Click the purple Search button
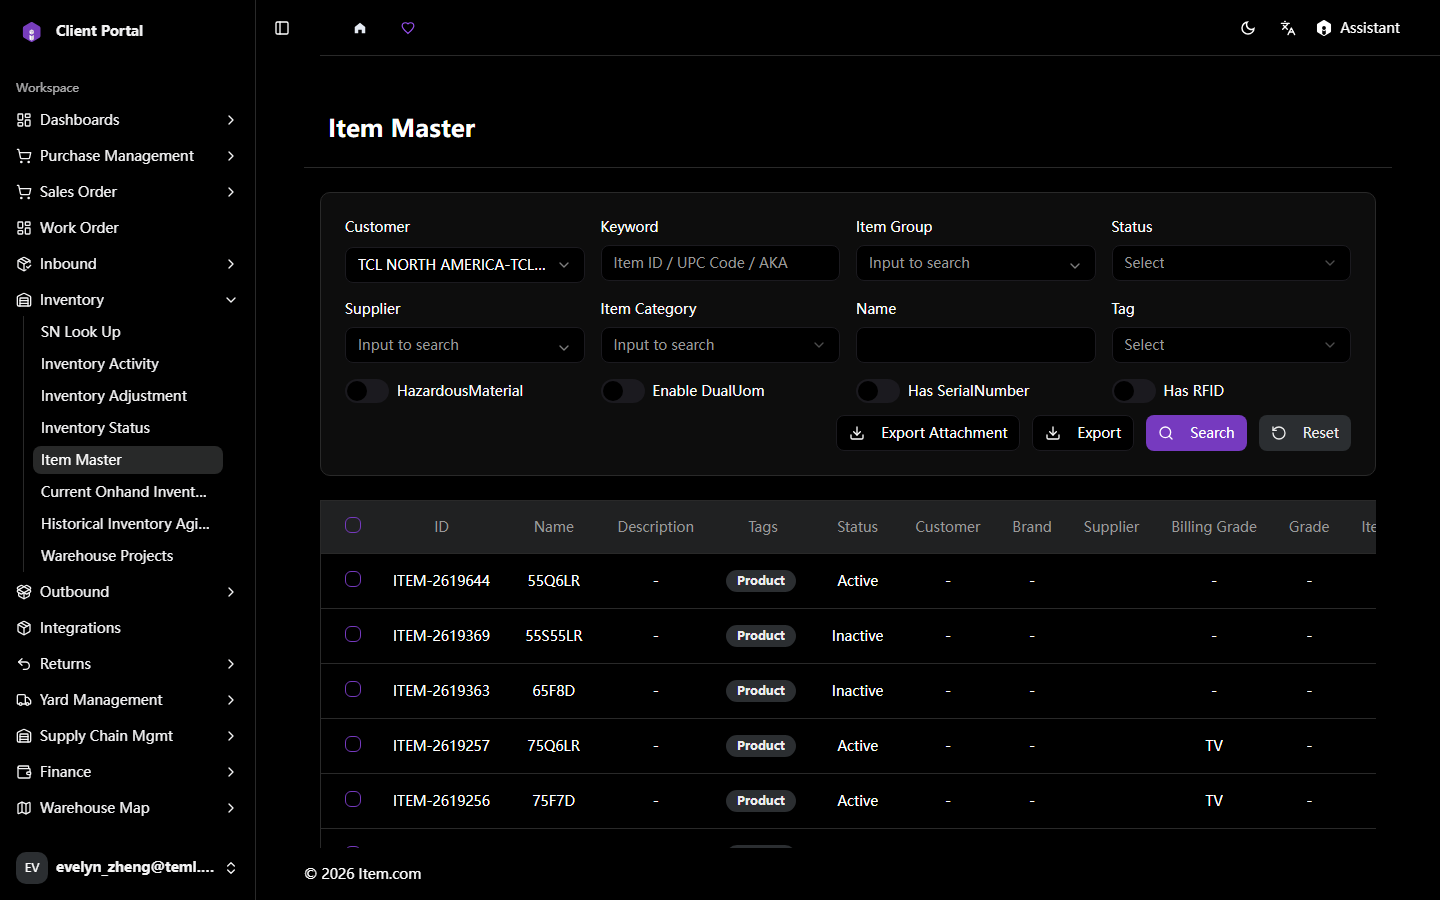Image resolution: width=1440 pixels, height=900 pixels. tap(1196, 433)
